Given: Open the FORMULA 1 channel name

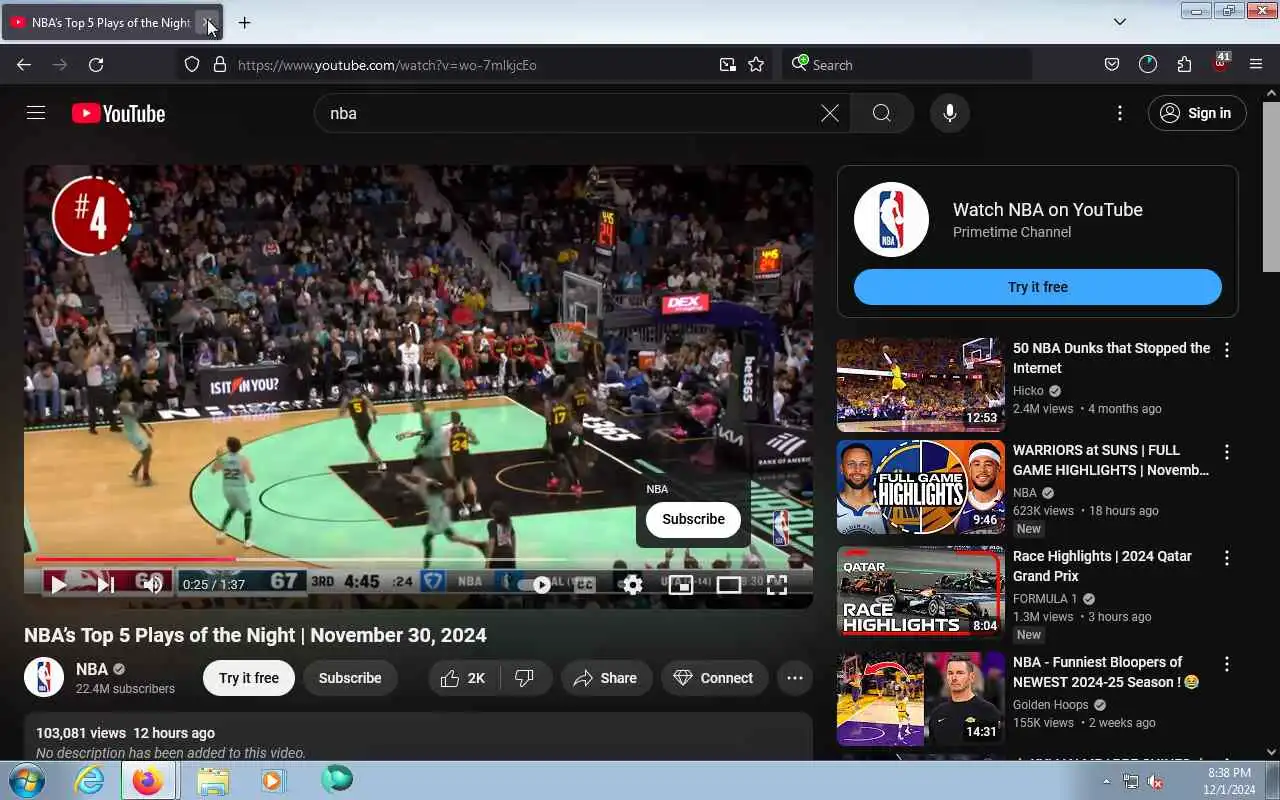Looking at the screenshot, I should click(1045, 599).
